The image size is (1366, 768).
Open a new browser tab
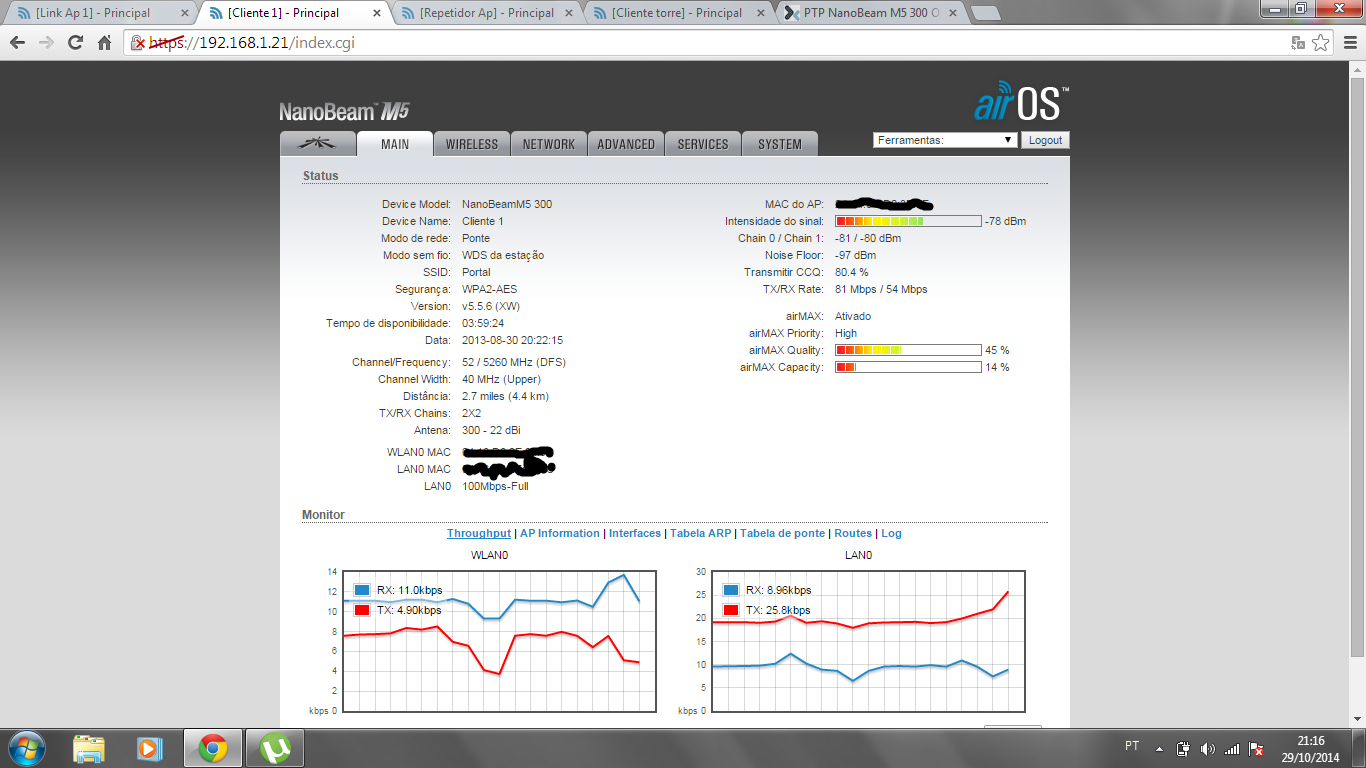click(986, 13)
